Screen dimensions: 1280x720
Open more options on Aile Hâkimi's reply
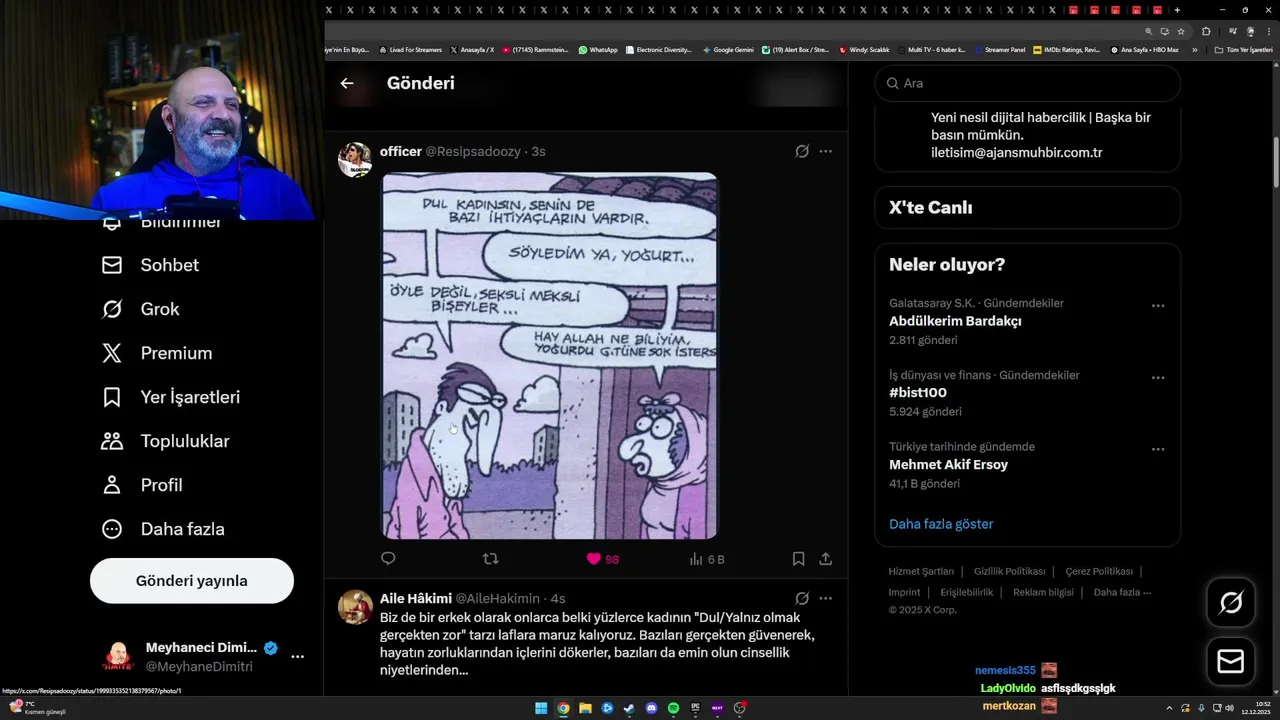click(825, 598)
